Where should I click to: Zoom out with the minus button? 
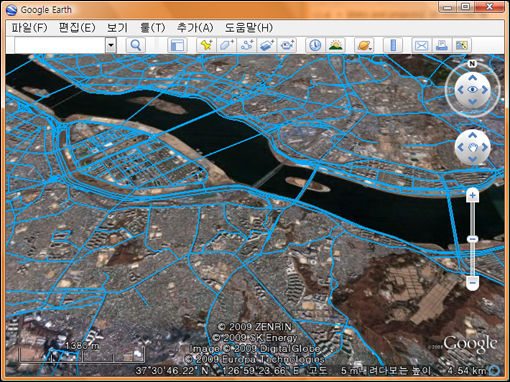click(x=472, y=283)
